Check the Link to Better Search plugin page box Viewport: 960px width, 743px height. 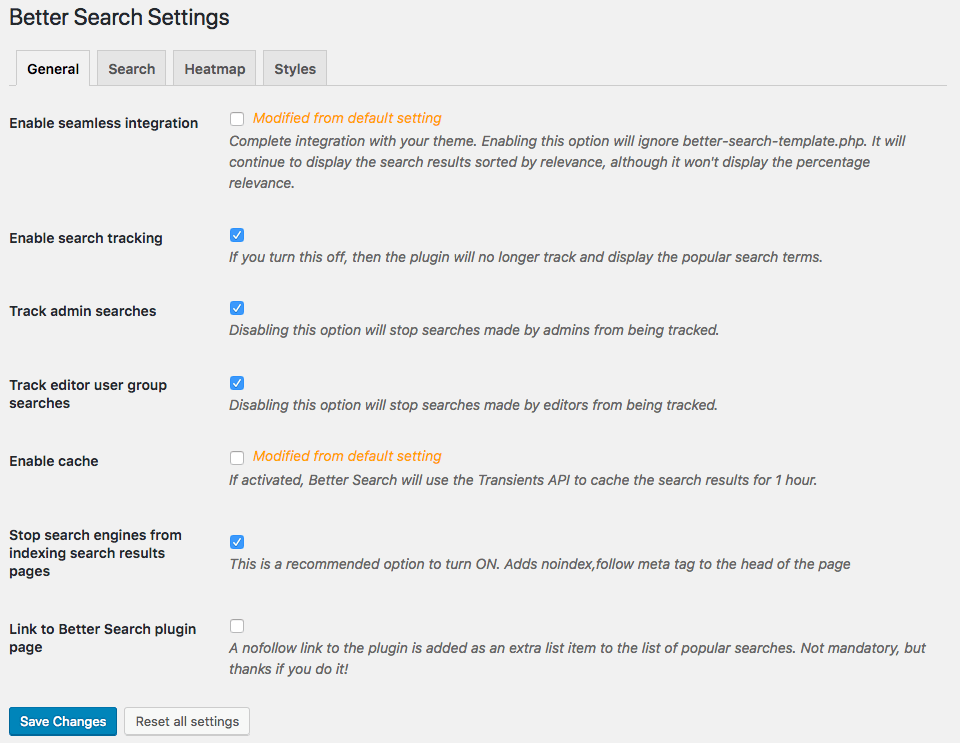[237, 626]
